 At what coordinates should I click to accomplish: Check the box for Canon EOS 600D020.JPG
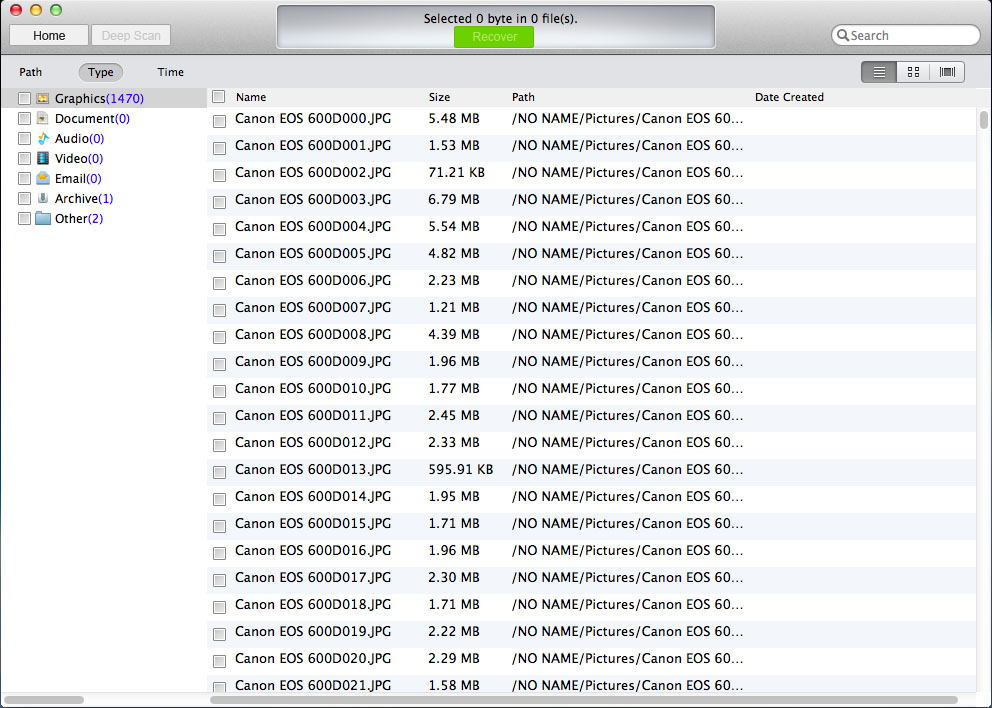(x=220, y=661)
